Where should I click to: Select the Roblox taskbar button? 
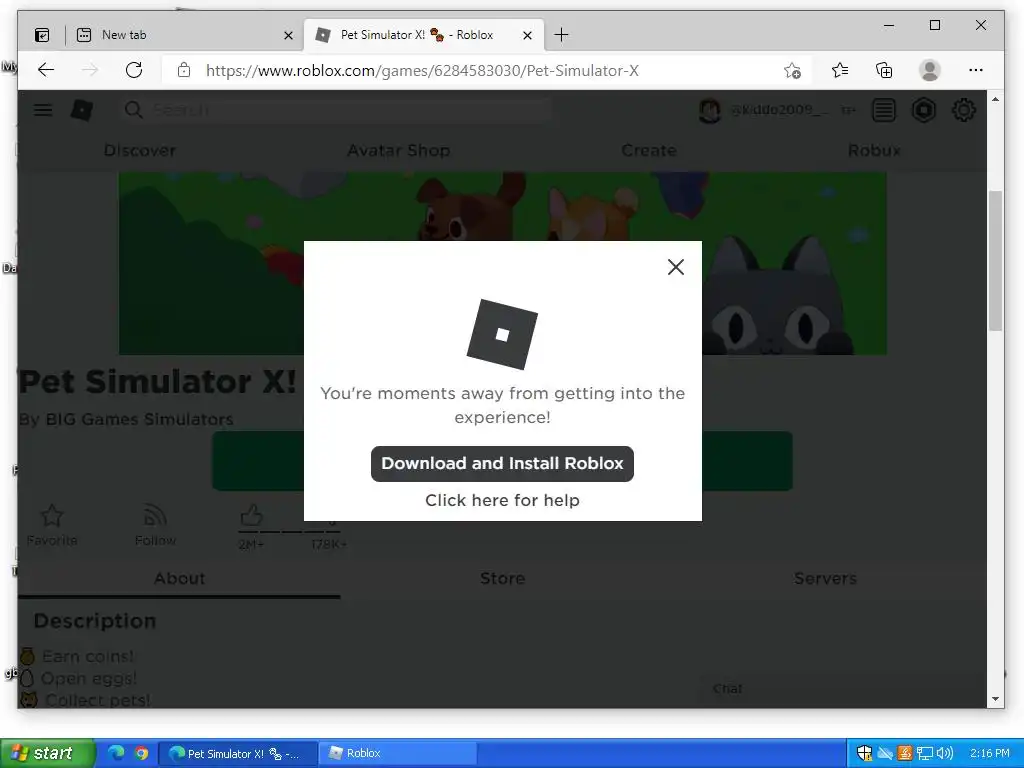pos(397,753)
